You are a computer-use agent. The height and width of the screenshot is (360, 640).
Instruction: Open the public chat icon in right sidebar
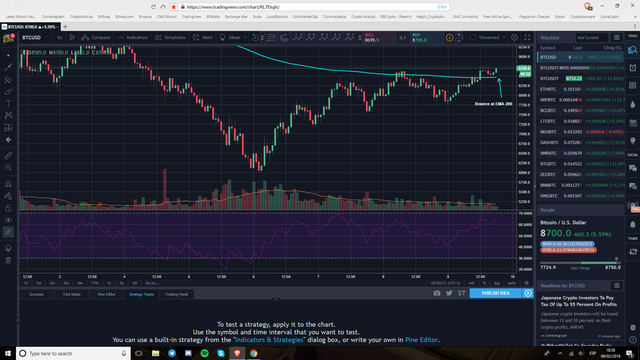click(633, 168)
